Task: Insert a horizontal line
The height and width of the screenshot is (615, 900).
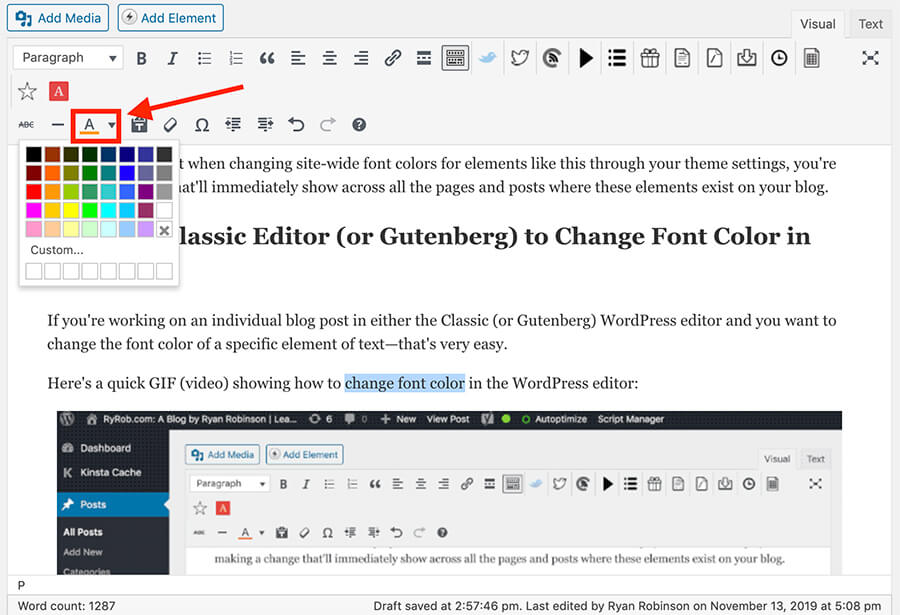Action: pos(57,124)
